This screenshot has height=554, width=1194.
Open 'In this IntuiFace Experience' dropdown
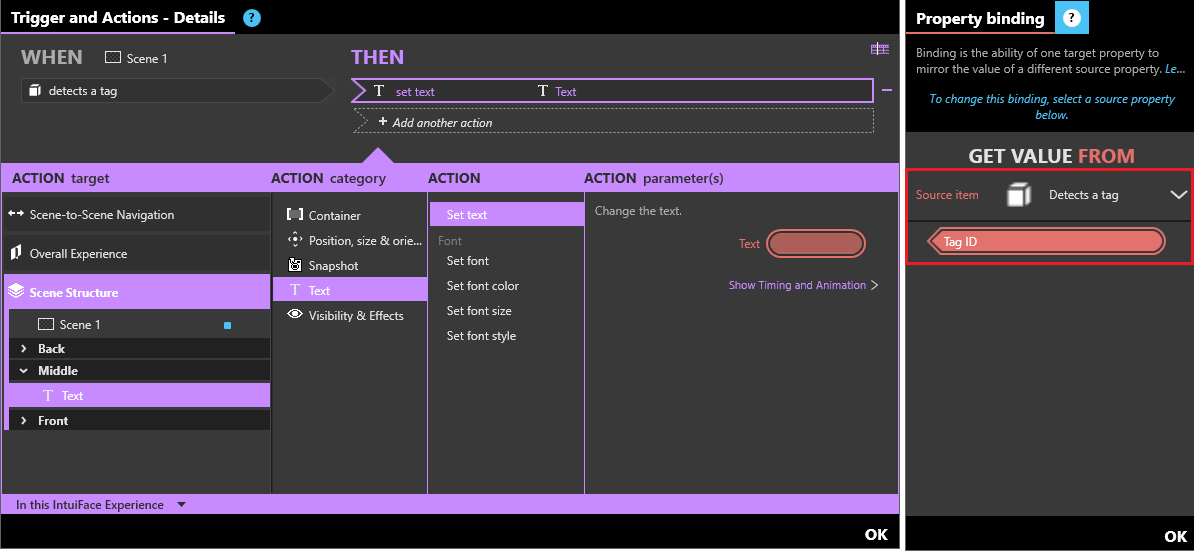click(181, 505)
